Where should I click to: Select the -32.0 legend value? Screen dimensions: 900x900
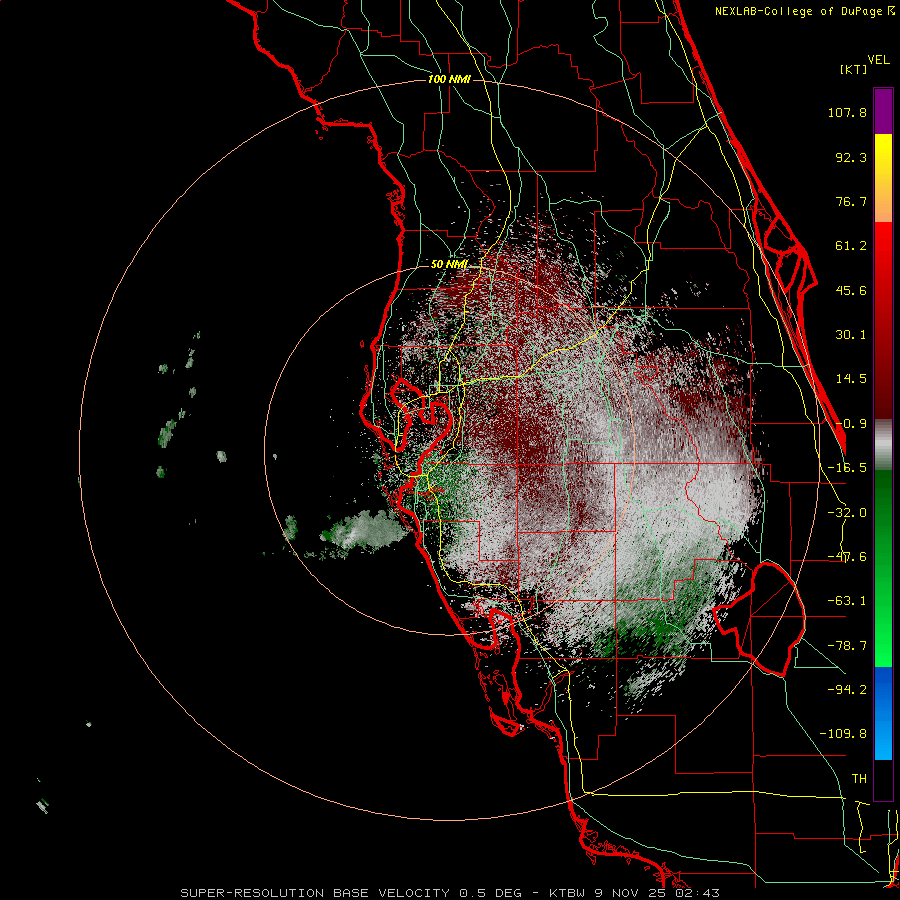click(847, 513)
